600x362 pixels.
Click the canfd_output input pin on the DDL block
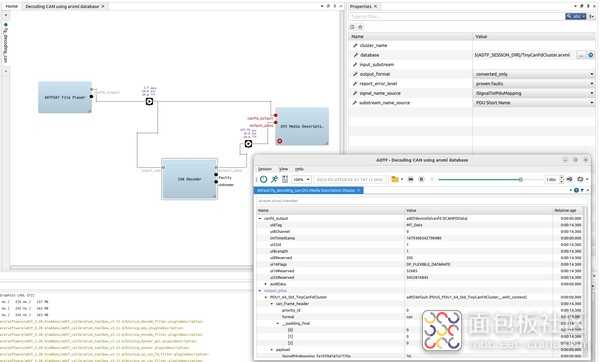pos(276,115)
